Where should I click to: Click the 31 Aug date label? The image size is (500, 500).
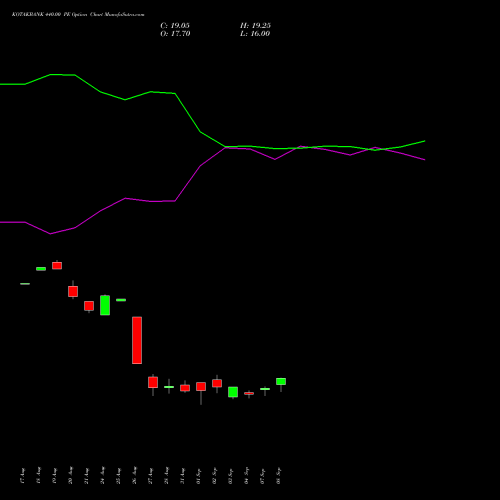[x=182, y=476]
